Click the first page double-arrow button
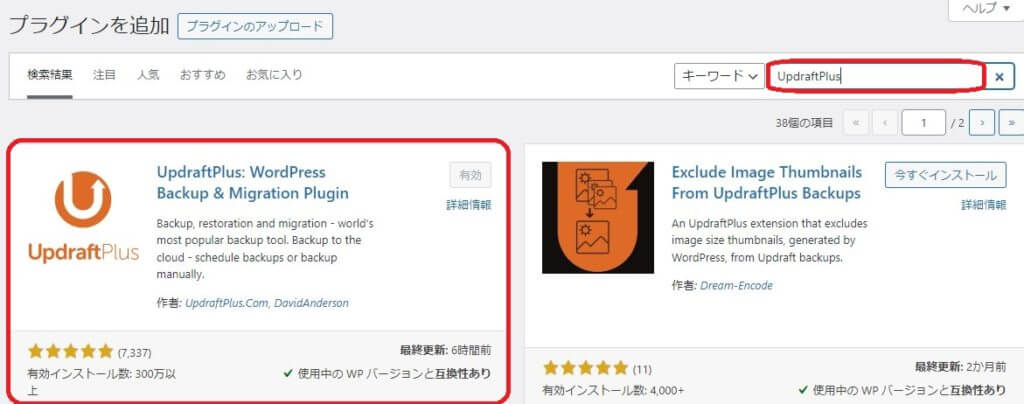Screen dimensions: 1024x404 click(x=856, y=122)
